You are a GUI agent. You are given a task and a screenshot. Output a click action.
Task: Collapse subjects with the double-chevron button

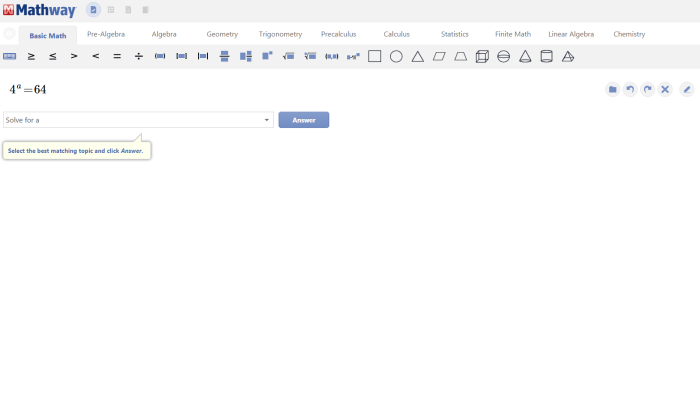click(x=9, y=33)
